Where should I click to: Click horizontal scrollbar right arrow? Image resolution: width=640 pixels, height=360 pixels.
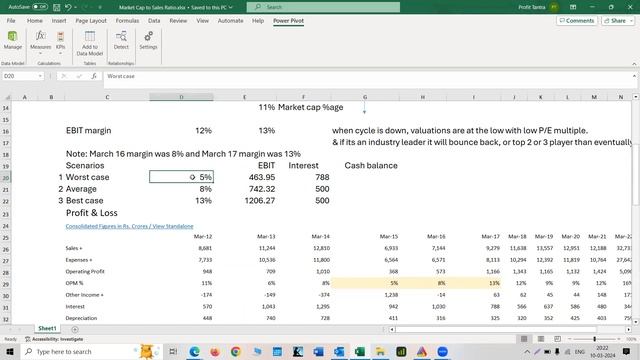[x=629, y=329]
